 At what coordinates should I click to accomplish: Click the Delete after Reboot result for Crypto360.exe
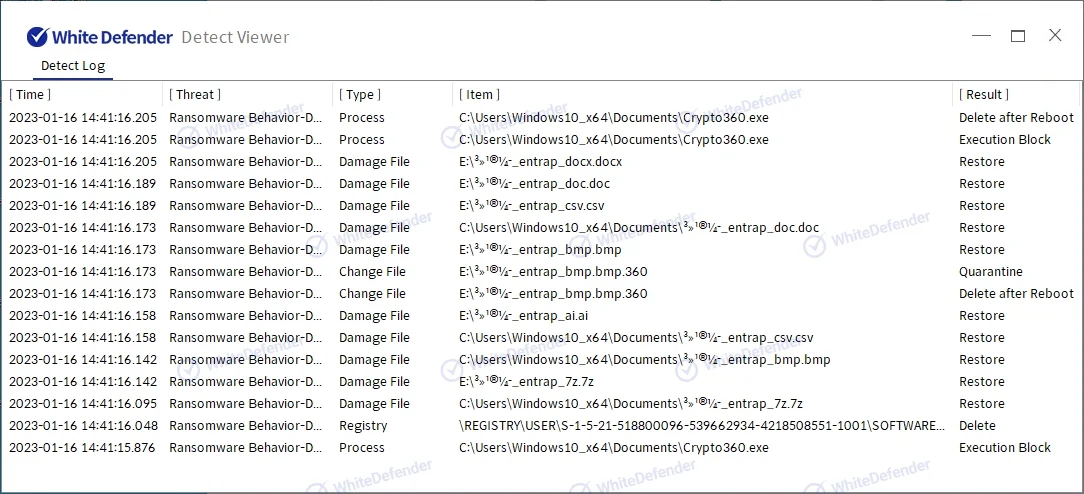pos(1016,118)
